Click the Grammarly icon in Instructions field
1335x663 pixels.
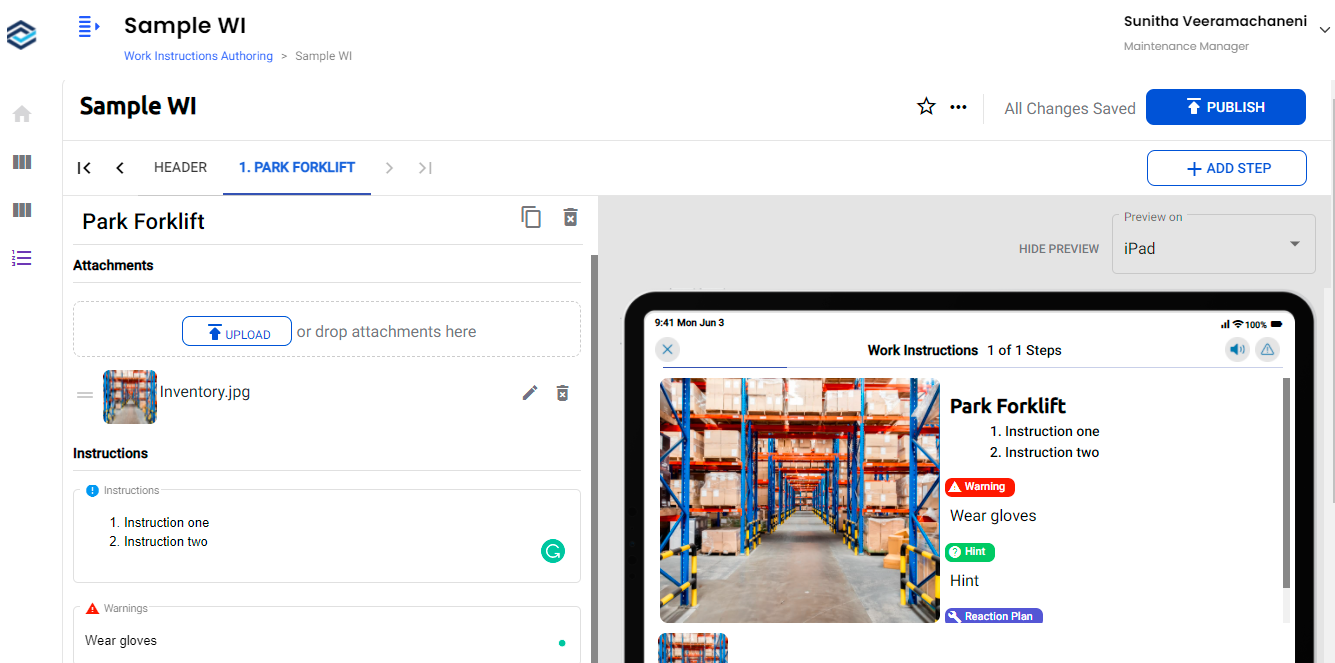tap(553, 550)
